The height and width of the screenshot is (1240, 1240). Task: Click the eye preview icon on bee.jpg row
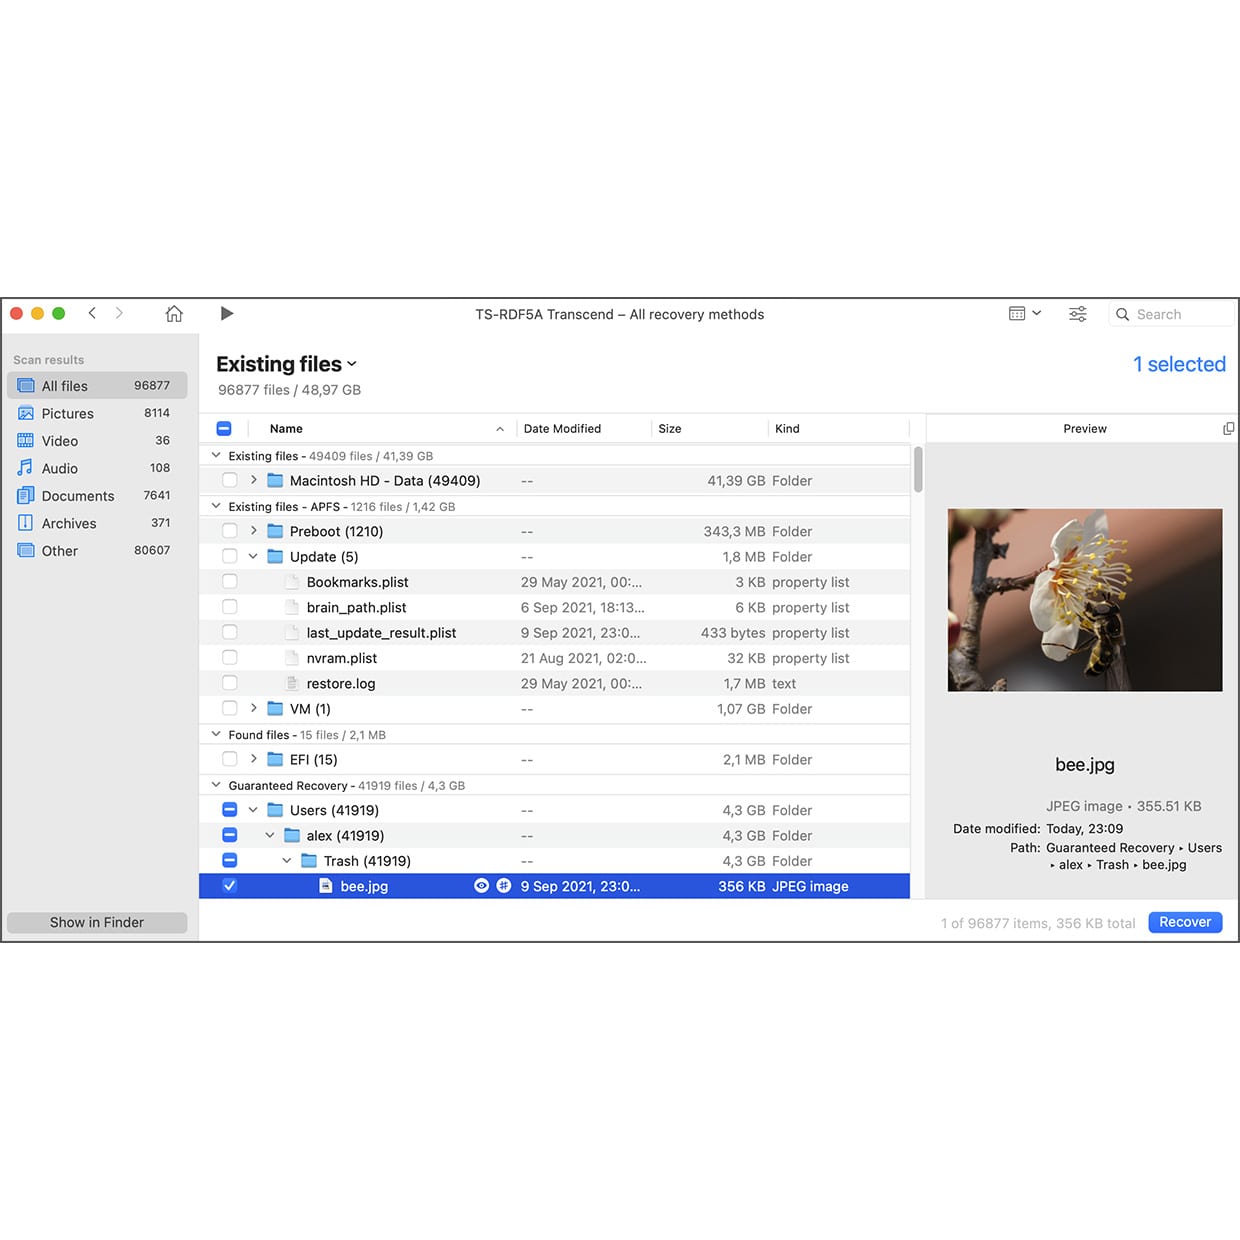click(x=481, y=886)
